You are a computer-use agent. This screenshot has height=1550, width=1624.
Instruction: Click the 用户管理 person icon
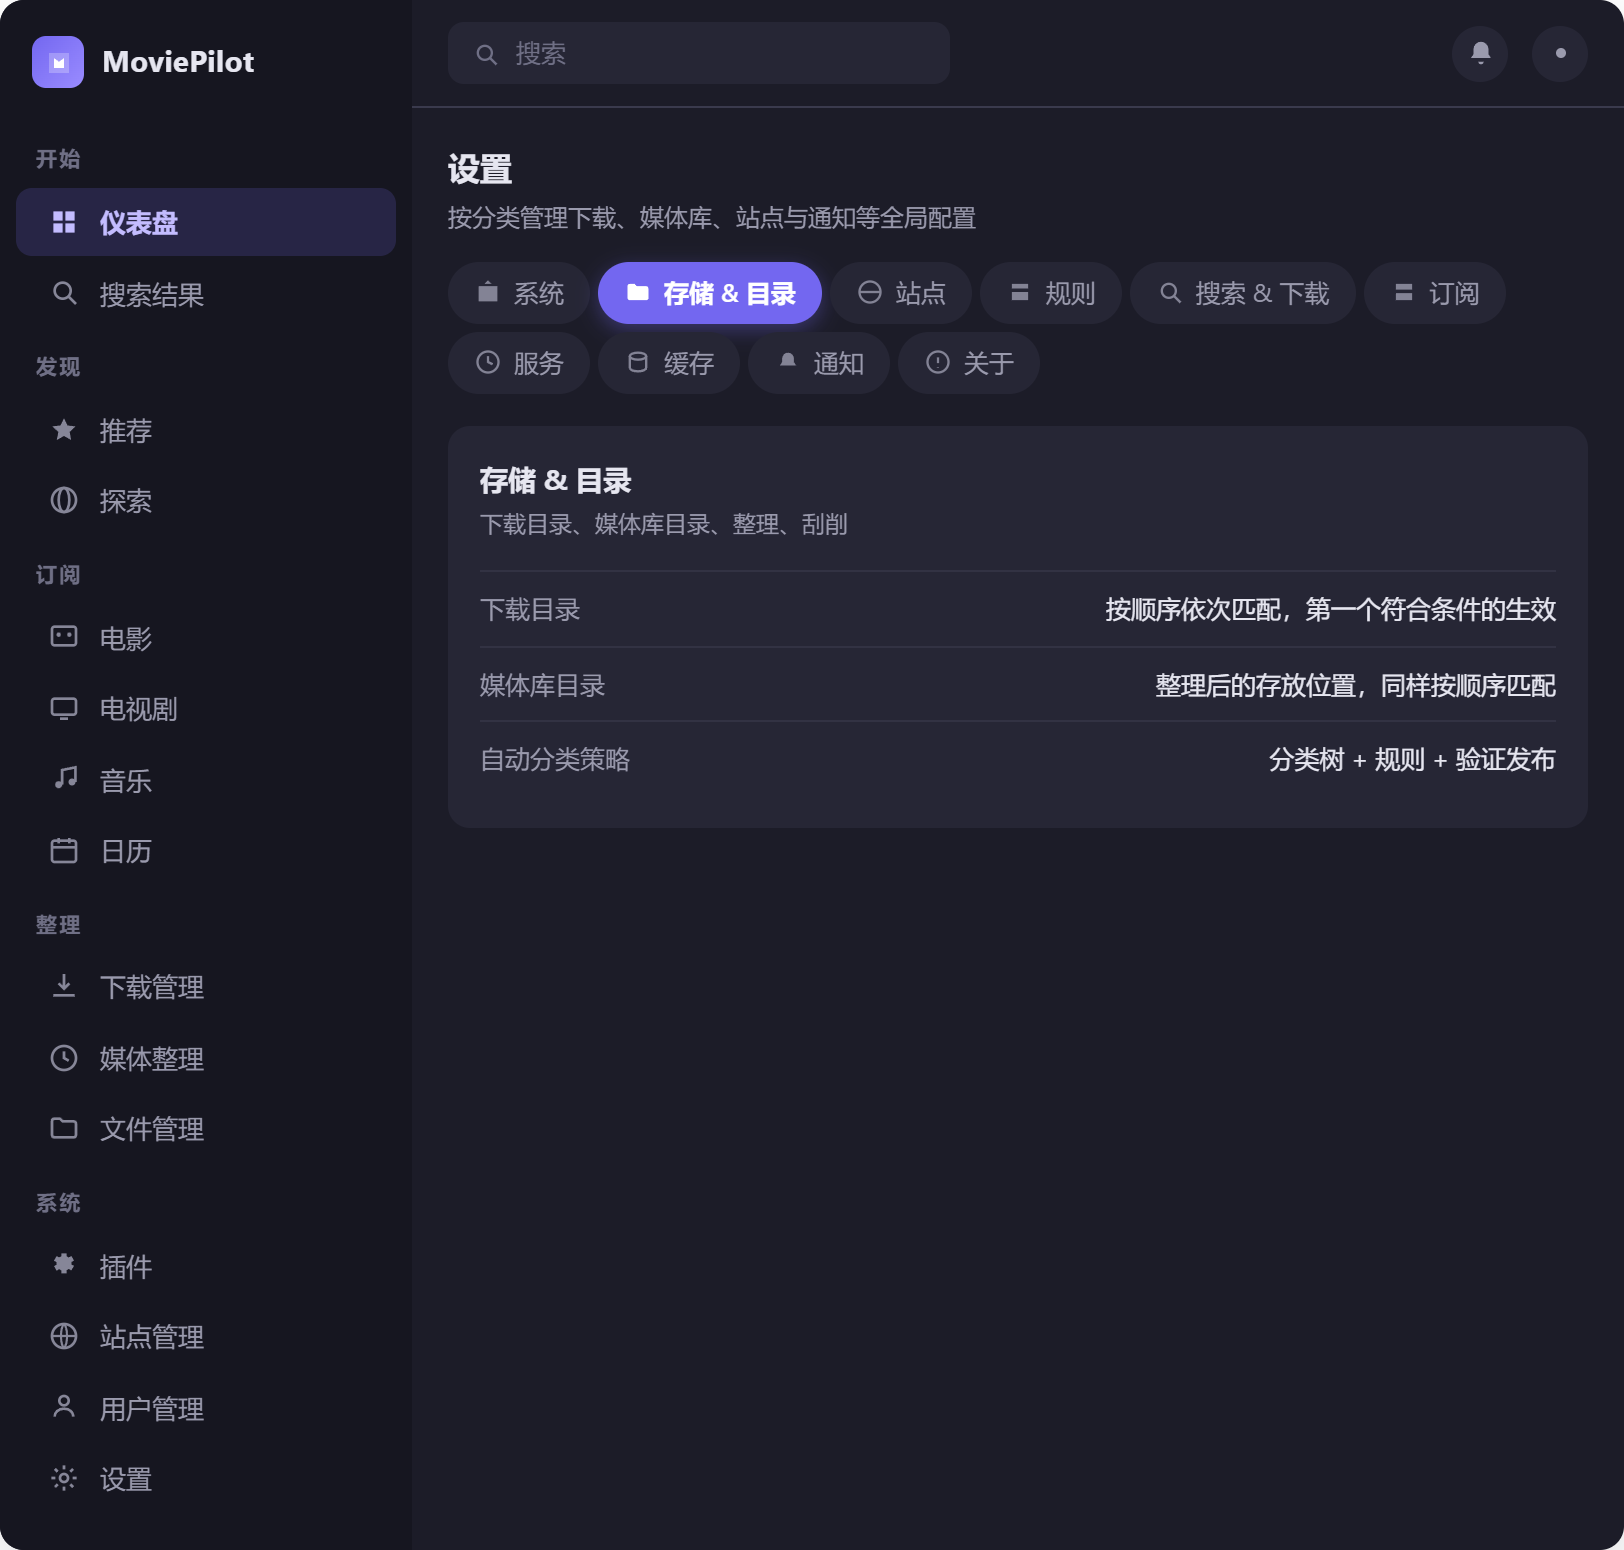click(x=64, y=1407)
